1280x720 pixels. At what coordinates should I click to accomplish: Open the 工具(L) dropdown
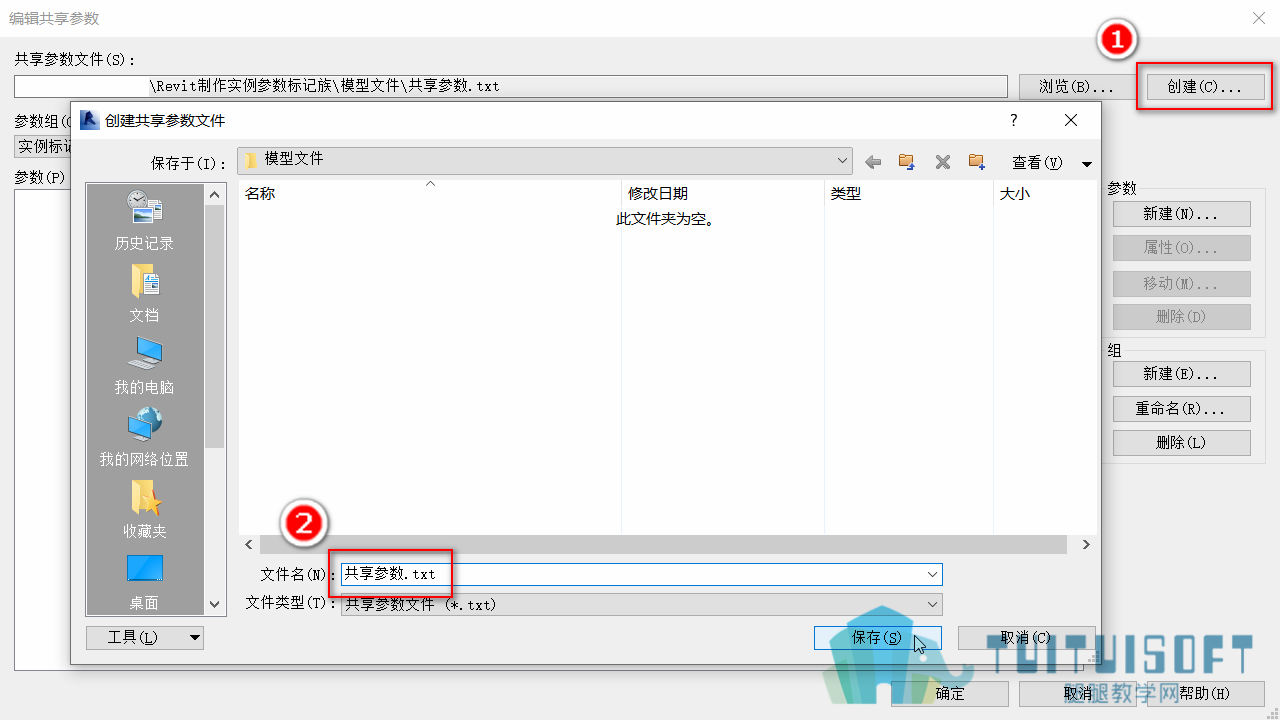coord(145,637)
